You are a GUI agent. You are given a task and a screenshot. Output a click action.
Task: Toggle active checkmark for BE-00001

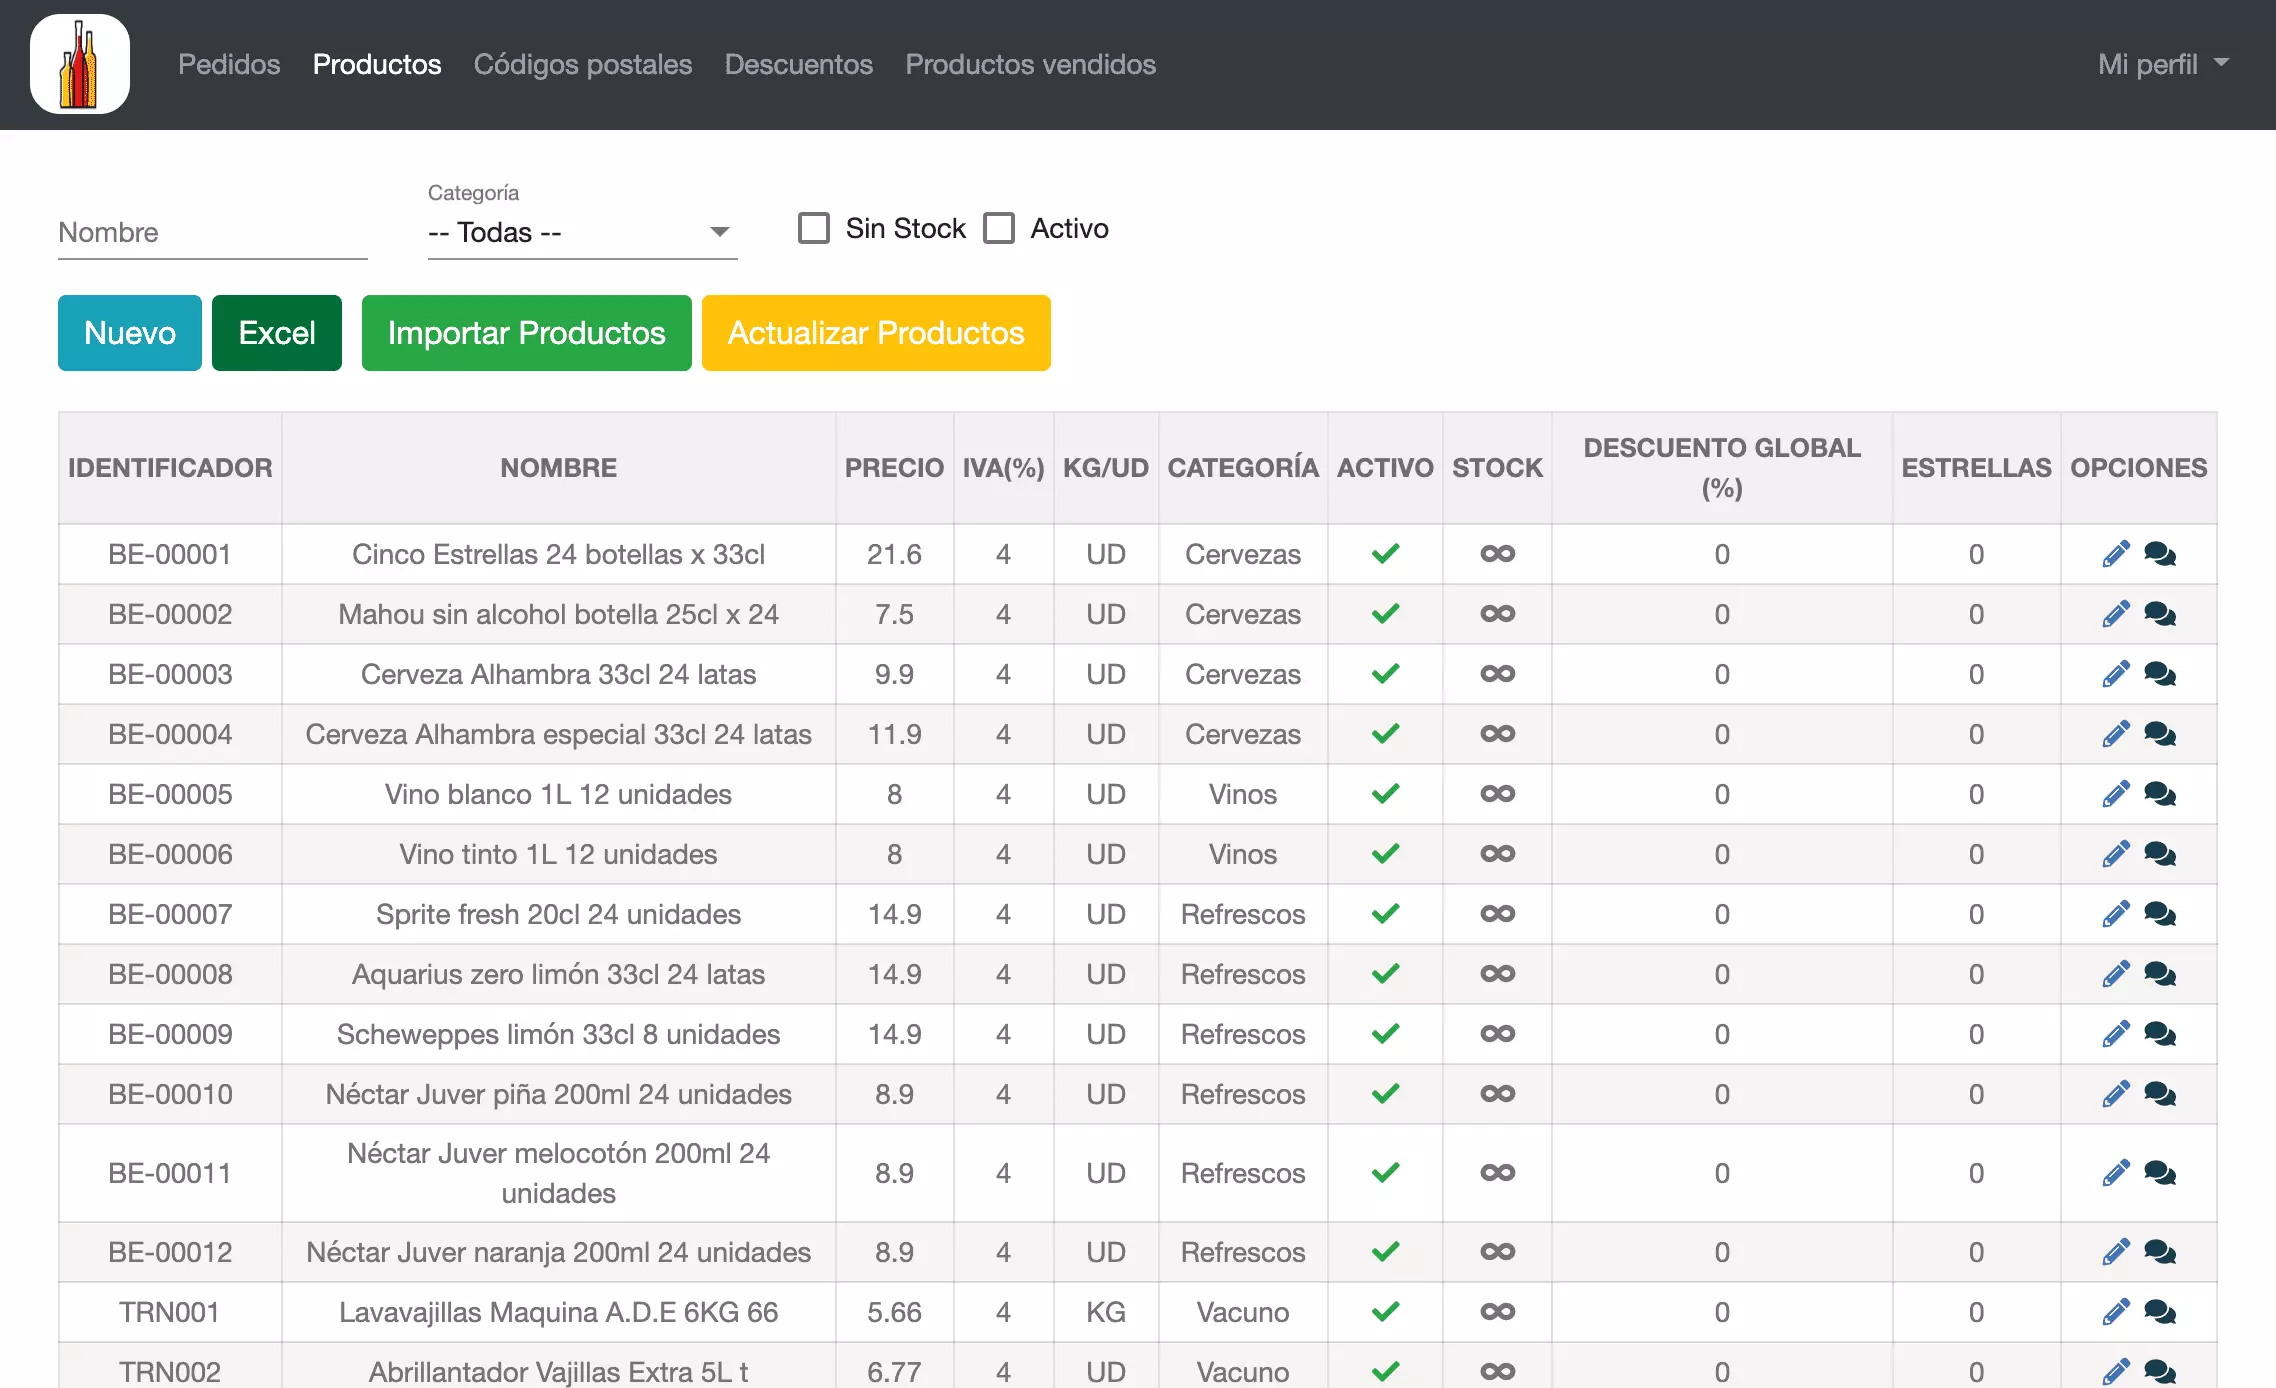1385,554
